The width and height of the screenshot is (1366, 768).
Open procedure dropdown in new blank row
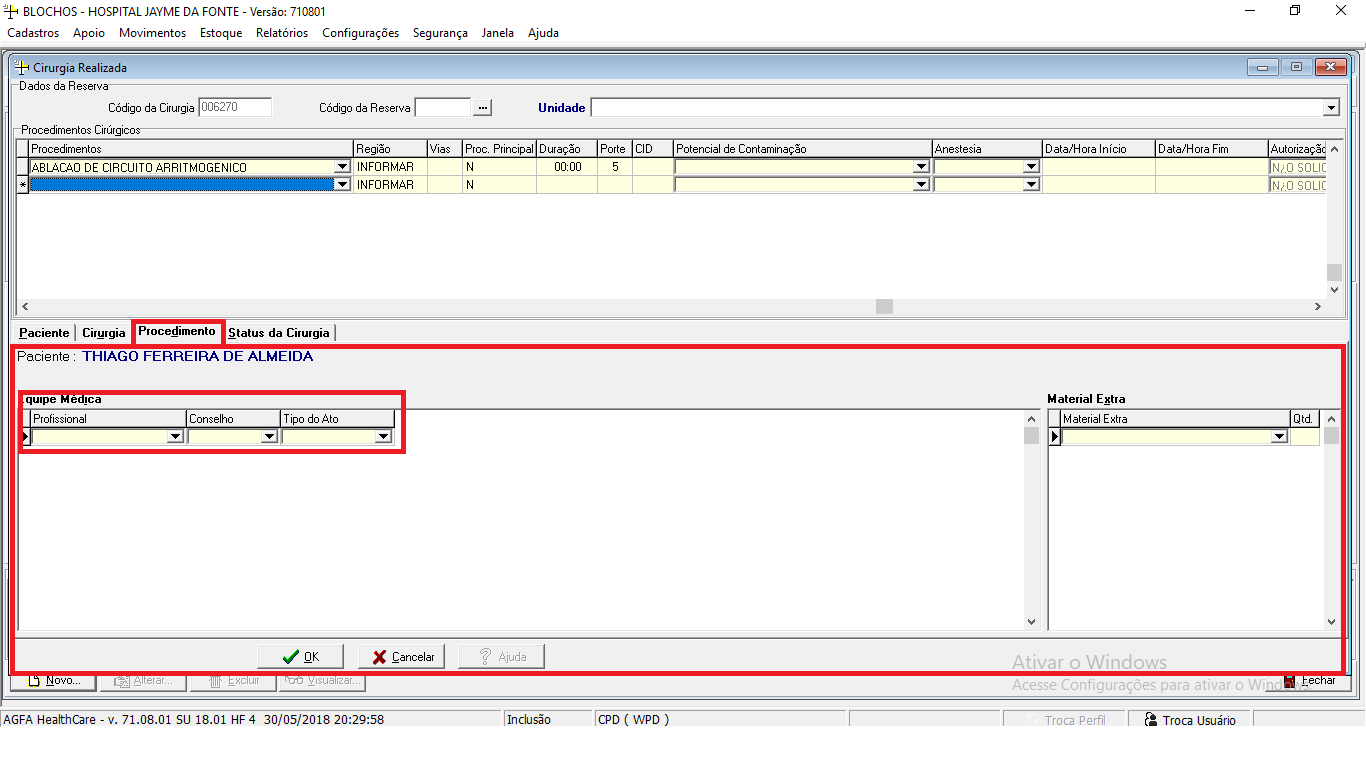(342, 185)
